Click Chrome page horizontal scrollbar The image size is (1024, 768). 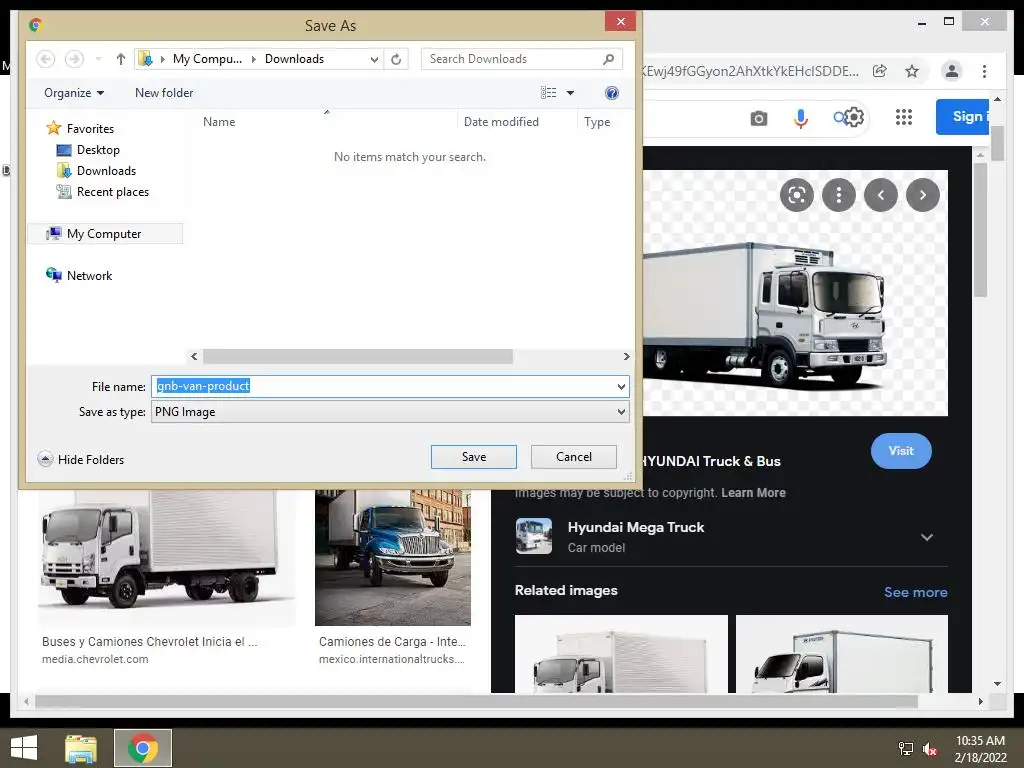(477, 701)
